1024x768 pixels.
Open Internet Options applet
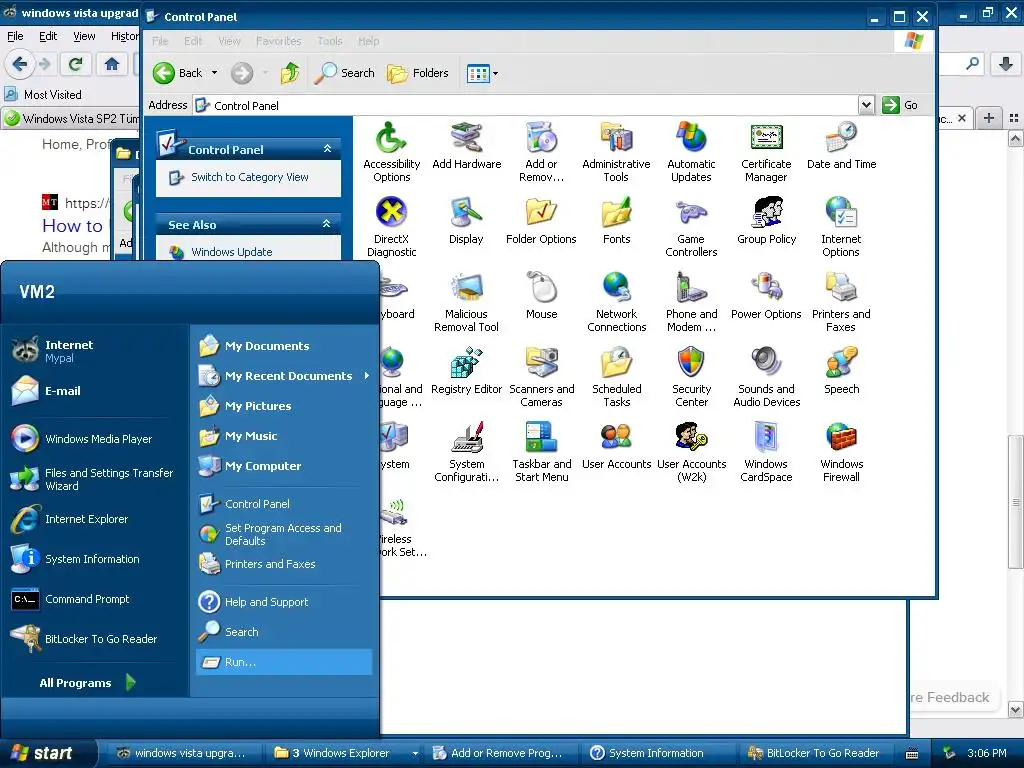(x=841, y=227)
